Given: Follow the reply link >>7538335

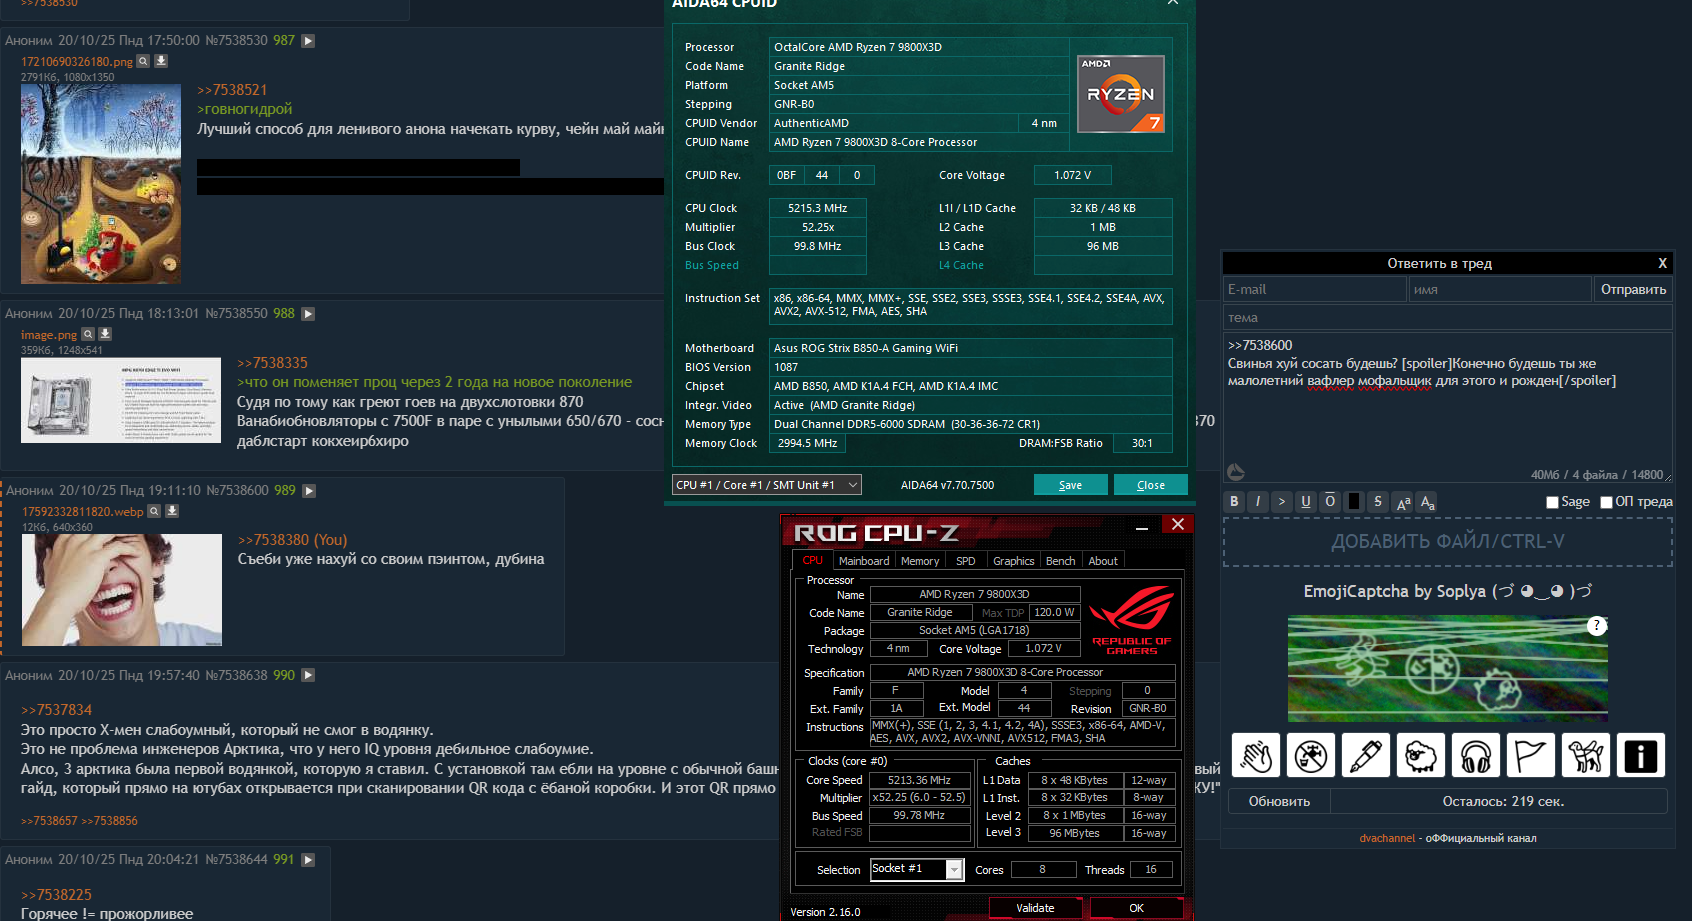Looking at the screenshot, I should click(272, 363).
